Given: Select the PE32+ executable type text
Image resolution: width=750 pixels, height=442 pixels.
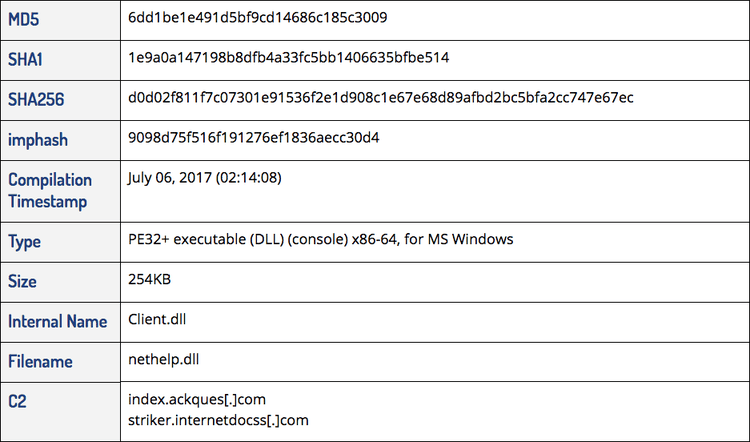Looking at the screenshot, I should pos(321,240).
